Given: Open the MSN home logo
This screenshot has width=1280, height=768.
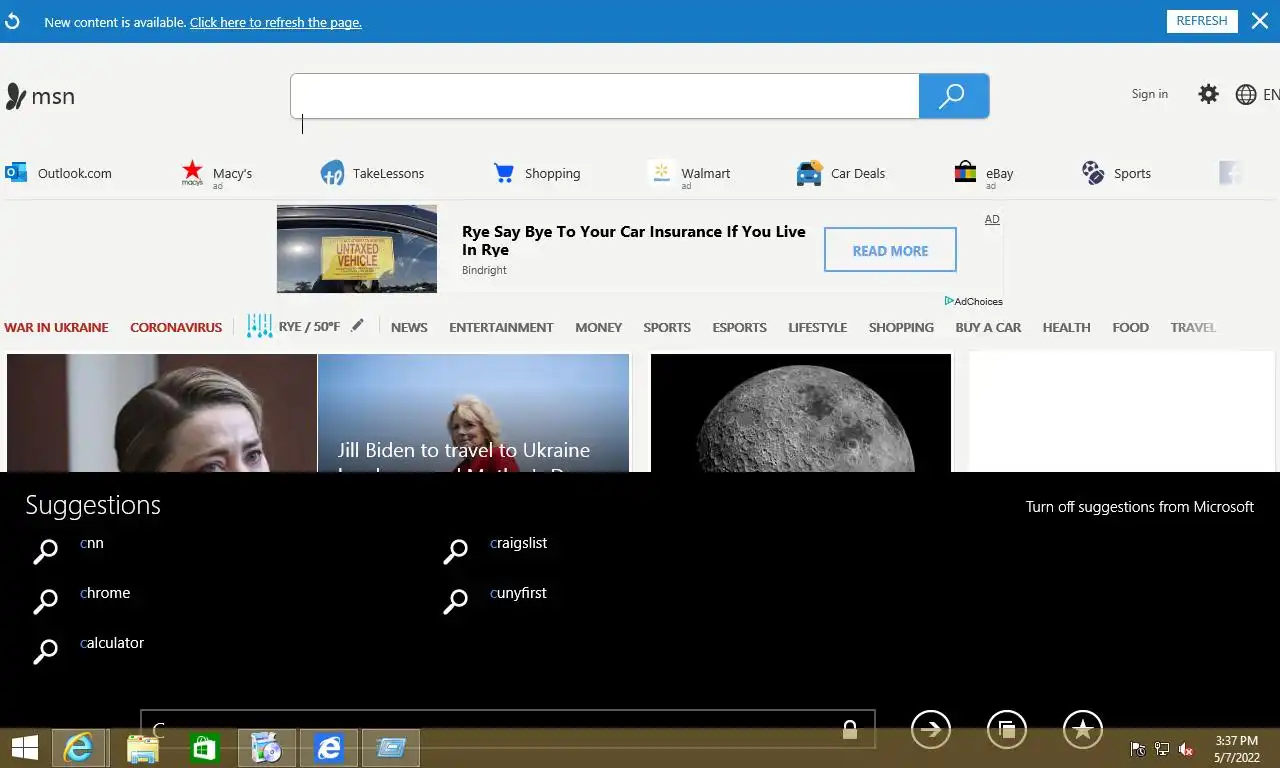Looking at the screenshot, I should [40, 96].
